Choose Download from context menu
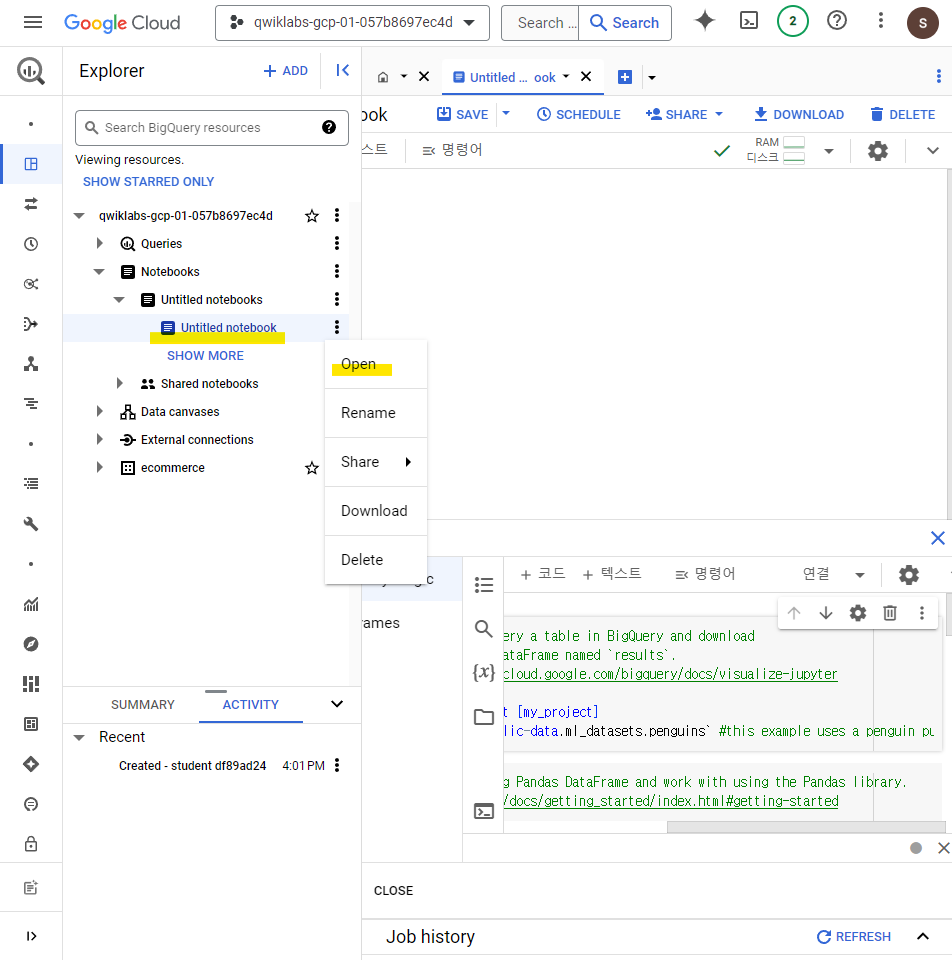 pos(376,511)
